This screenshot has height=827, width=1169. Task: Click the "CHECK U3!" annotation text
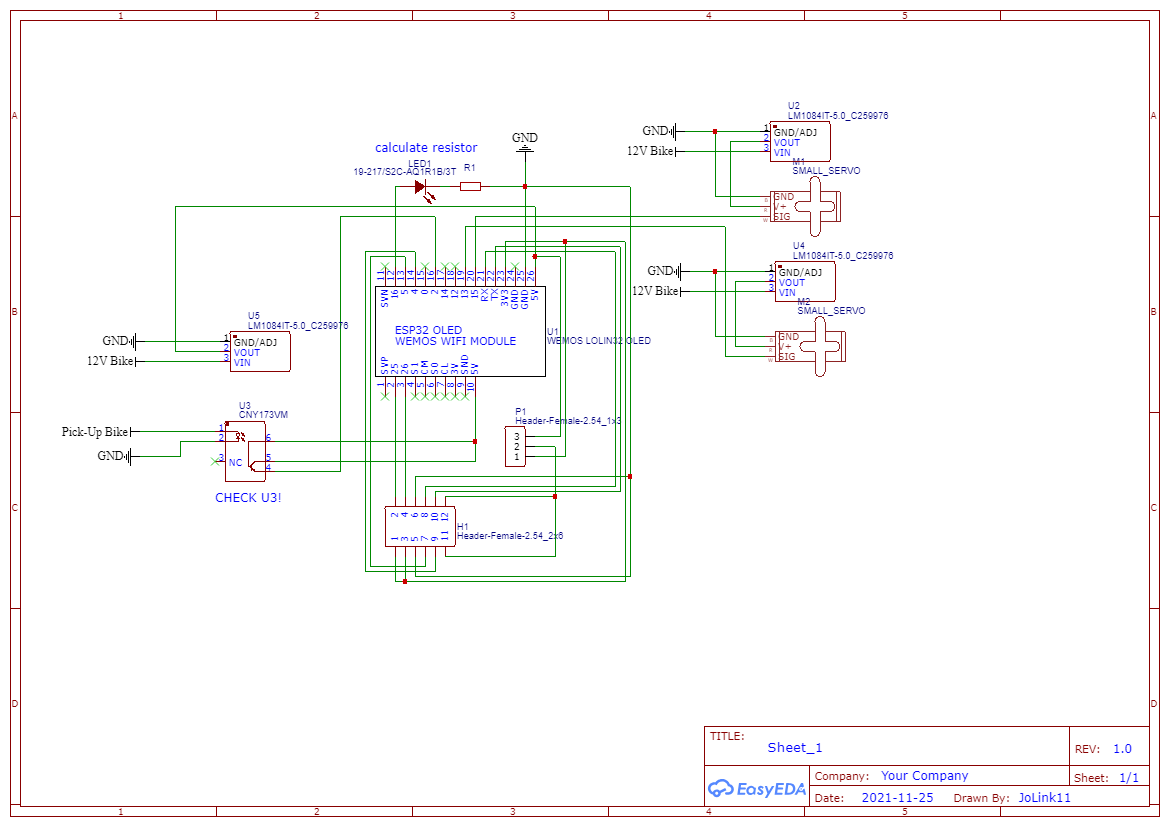248,498
